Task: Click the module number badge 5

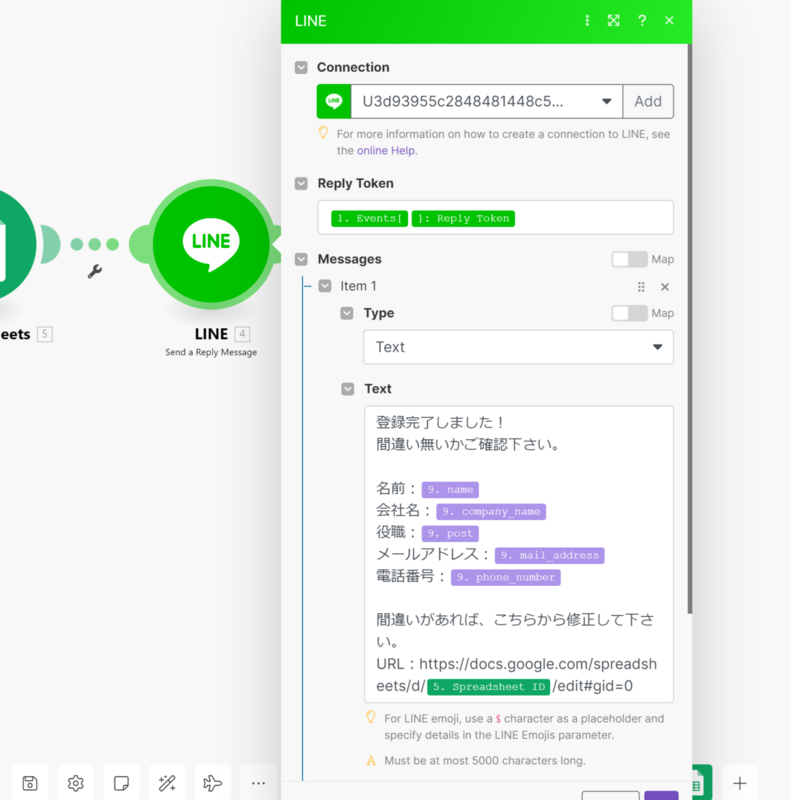Action: (x=45, y=334)
